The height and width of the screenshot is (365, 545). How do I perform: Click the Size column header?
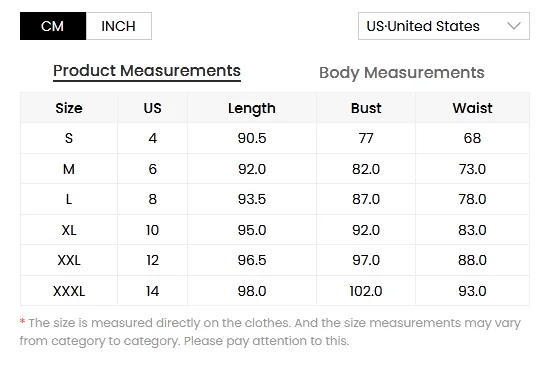tap(69, 108)
